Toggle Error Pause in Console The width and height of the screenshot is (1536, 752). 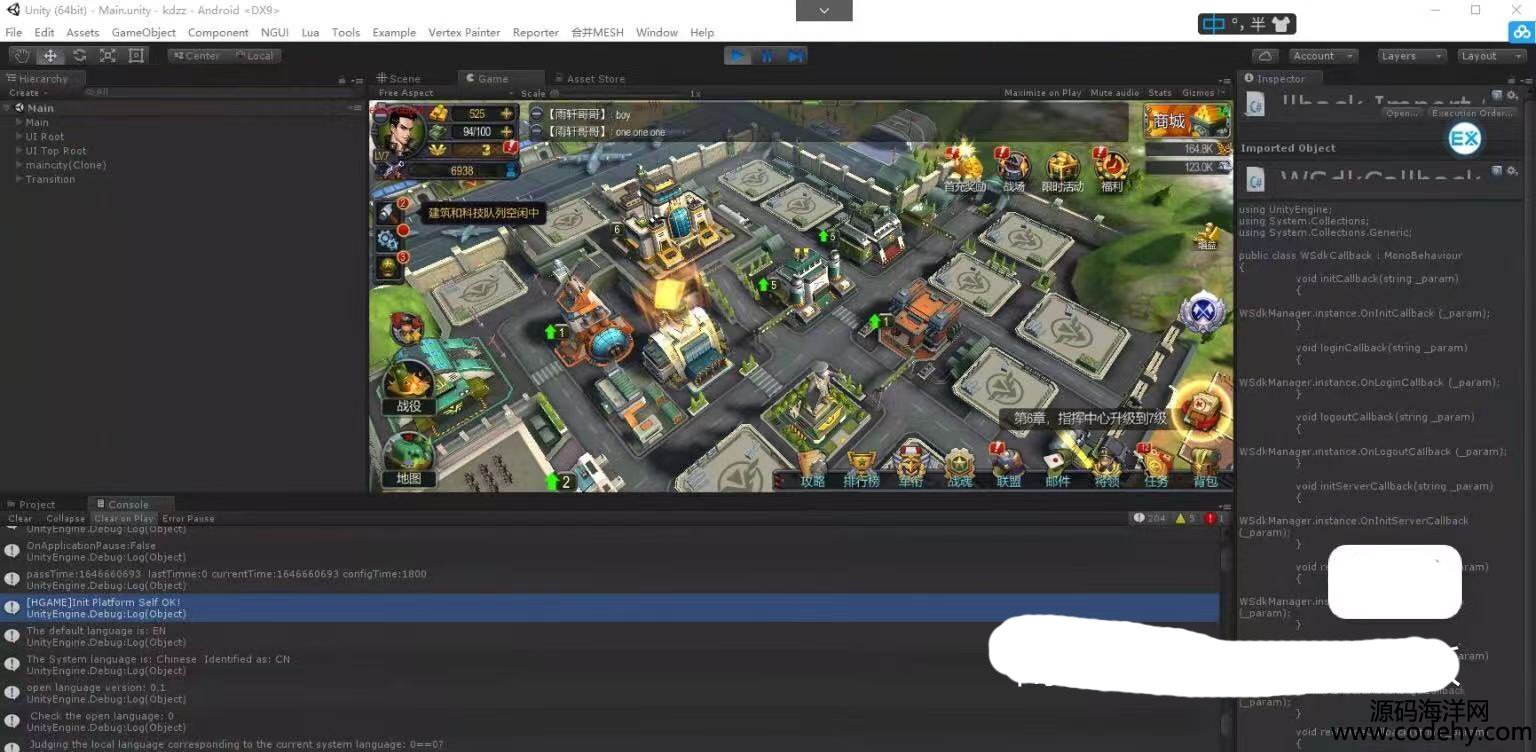[x=188, y=519]
